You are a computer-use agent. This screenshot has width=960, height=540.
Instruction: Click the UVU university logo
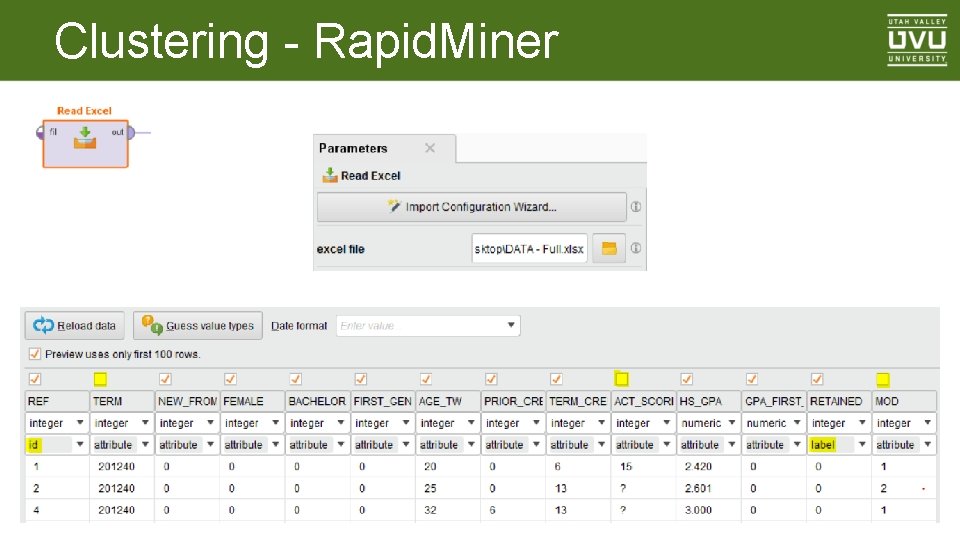[x=917, y=40]
